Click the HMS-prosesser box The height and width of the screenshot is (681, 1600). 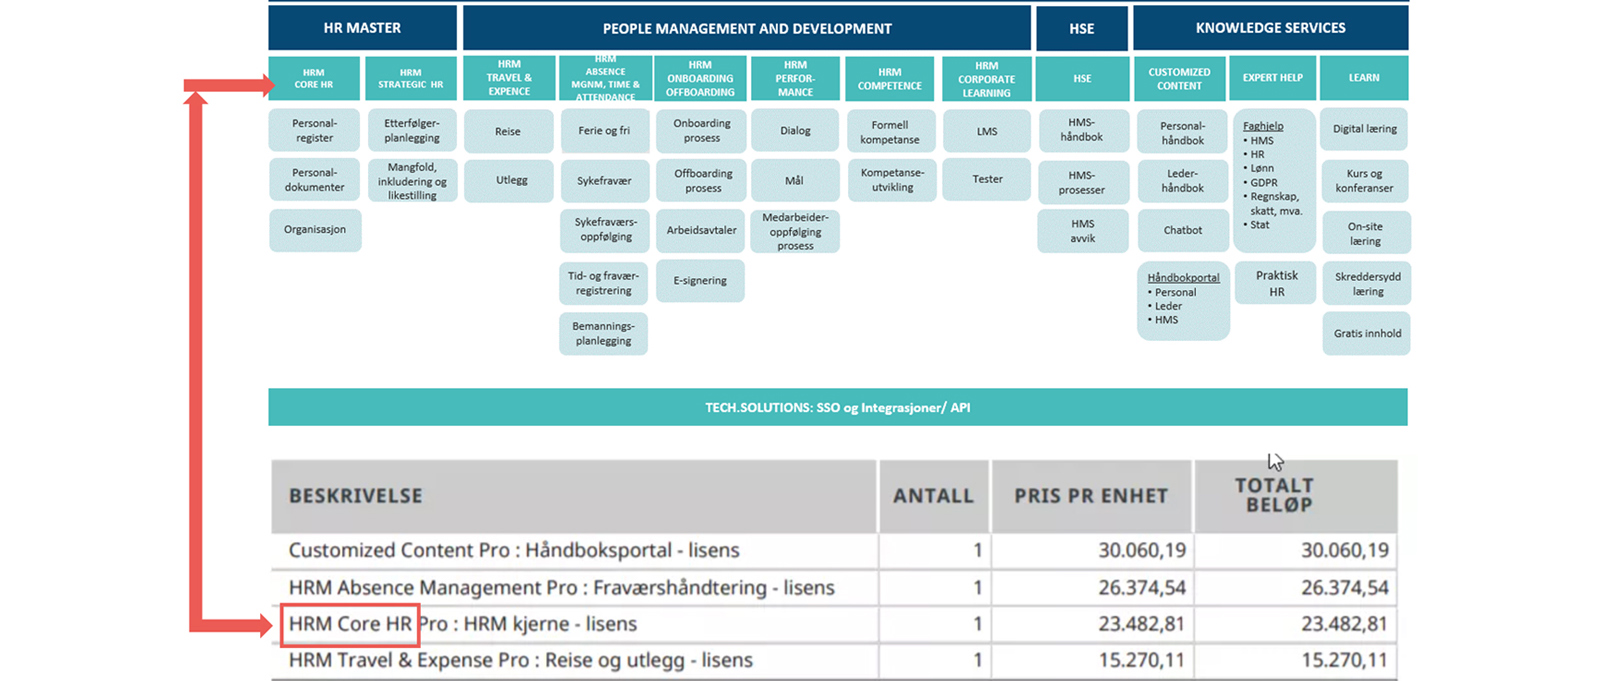(x=1082, y=182)
